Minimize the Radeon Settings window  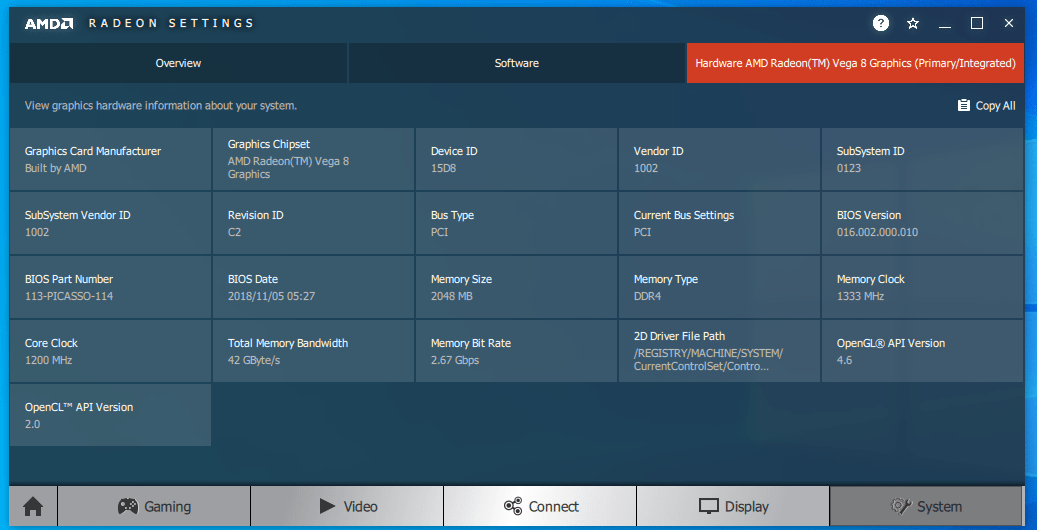pos(944,24)
